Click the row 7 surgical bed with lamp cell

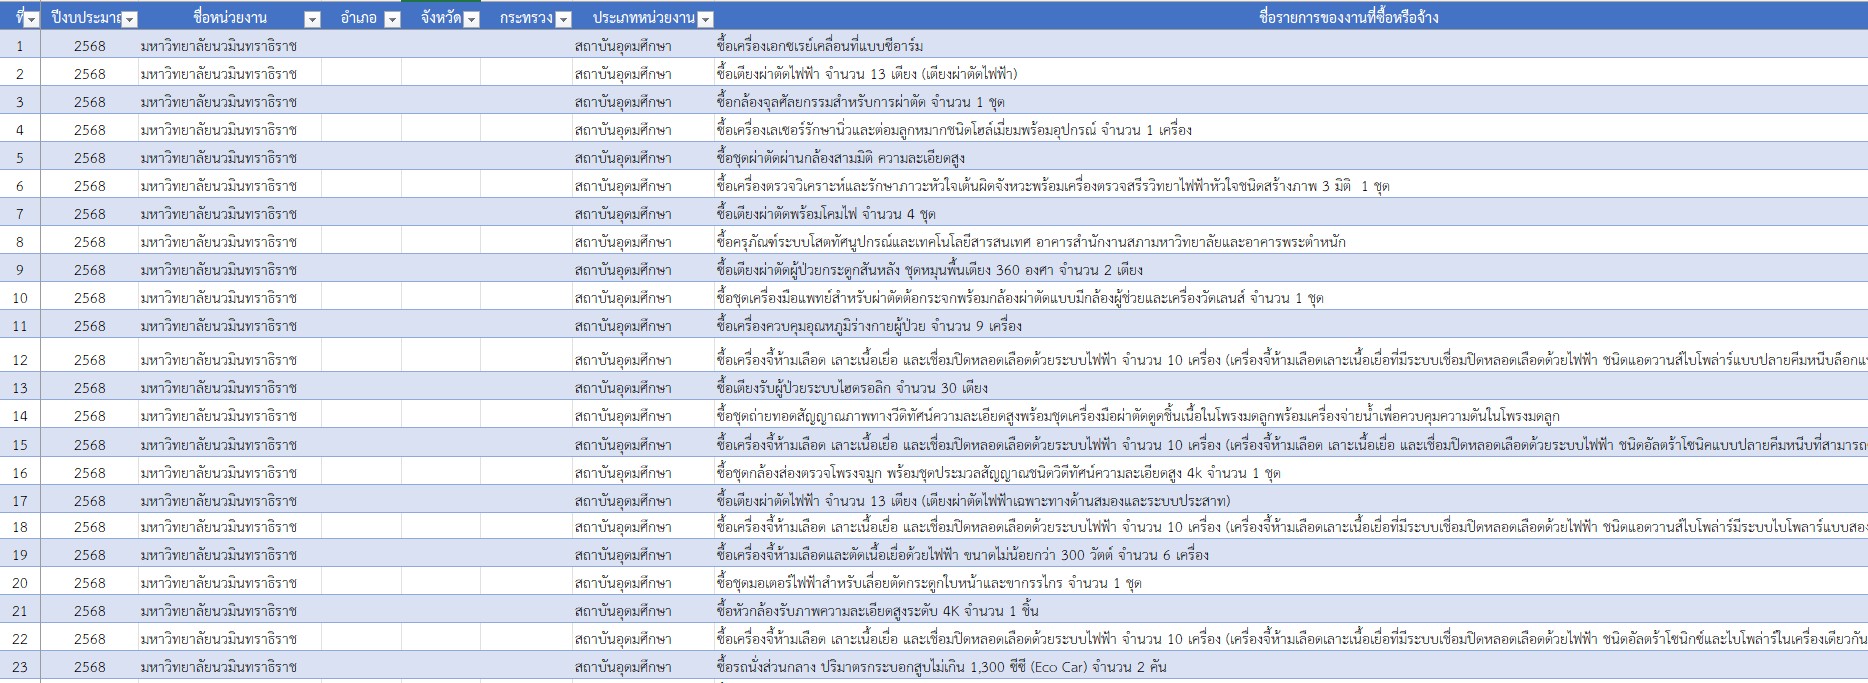(826, 214)
